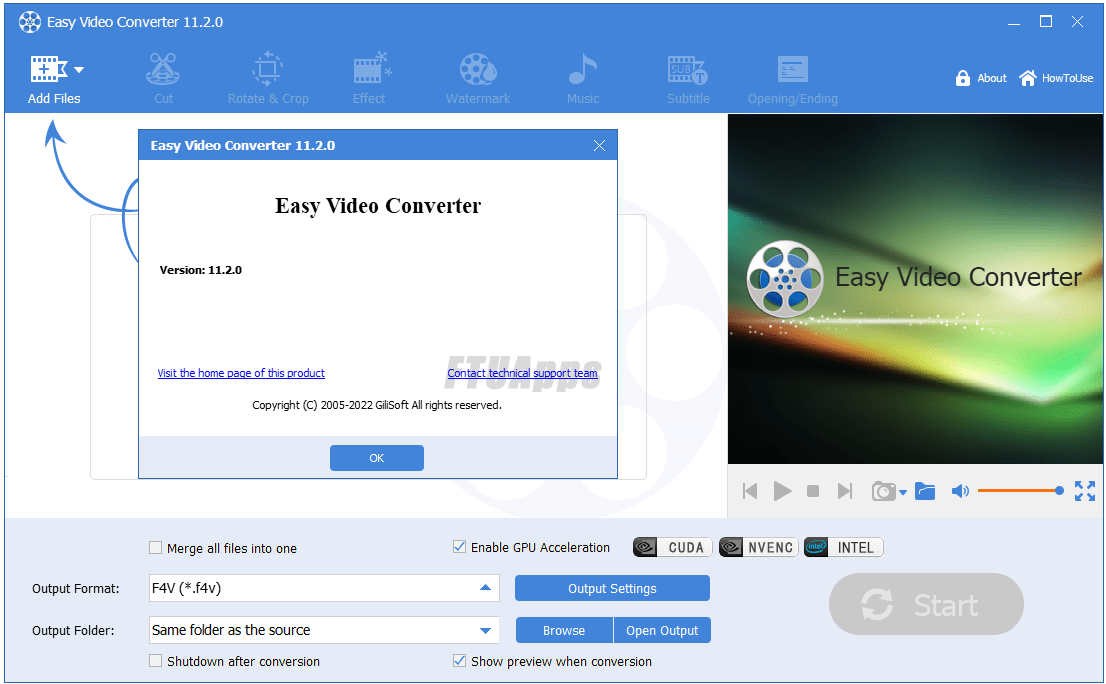Expand the Add Files dropdown arrow
Screen dimensions: 1106x684
click(x=79, y=70)
